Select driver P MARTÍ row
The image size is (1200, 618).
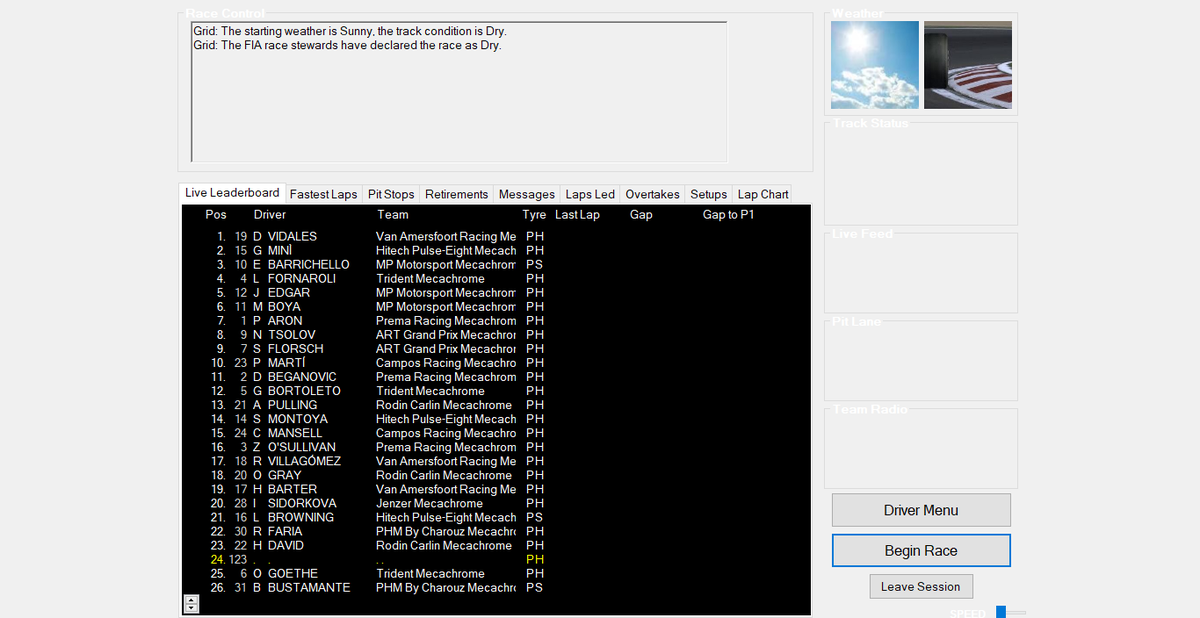(496, 362)
